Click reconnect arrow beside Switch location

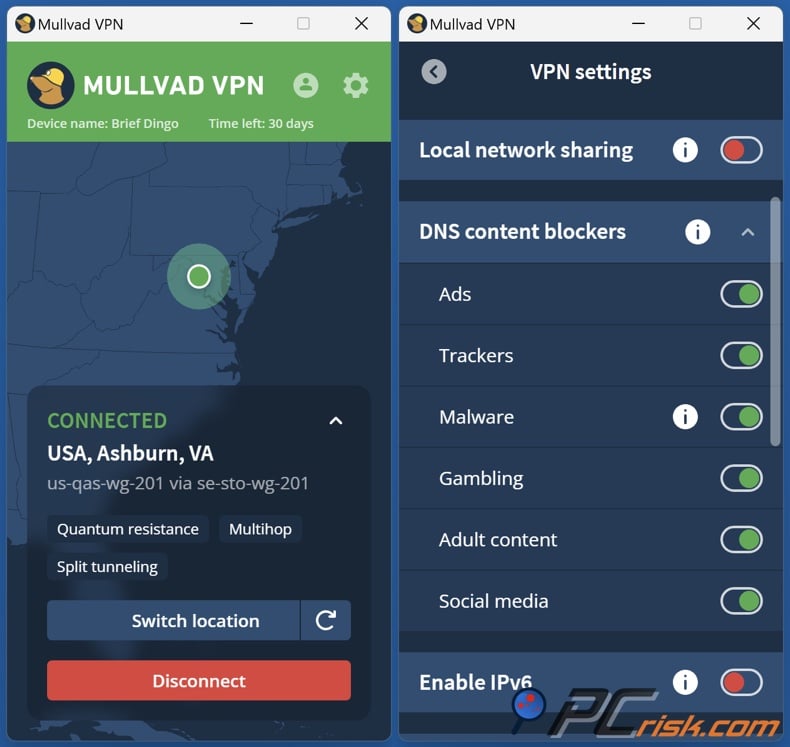325,620
